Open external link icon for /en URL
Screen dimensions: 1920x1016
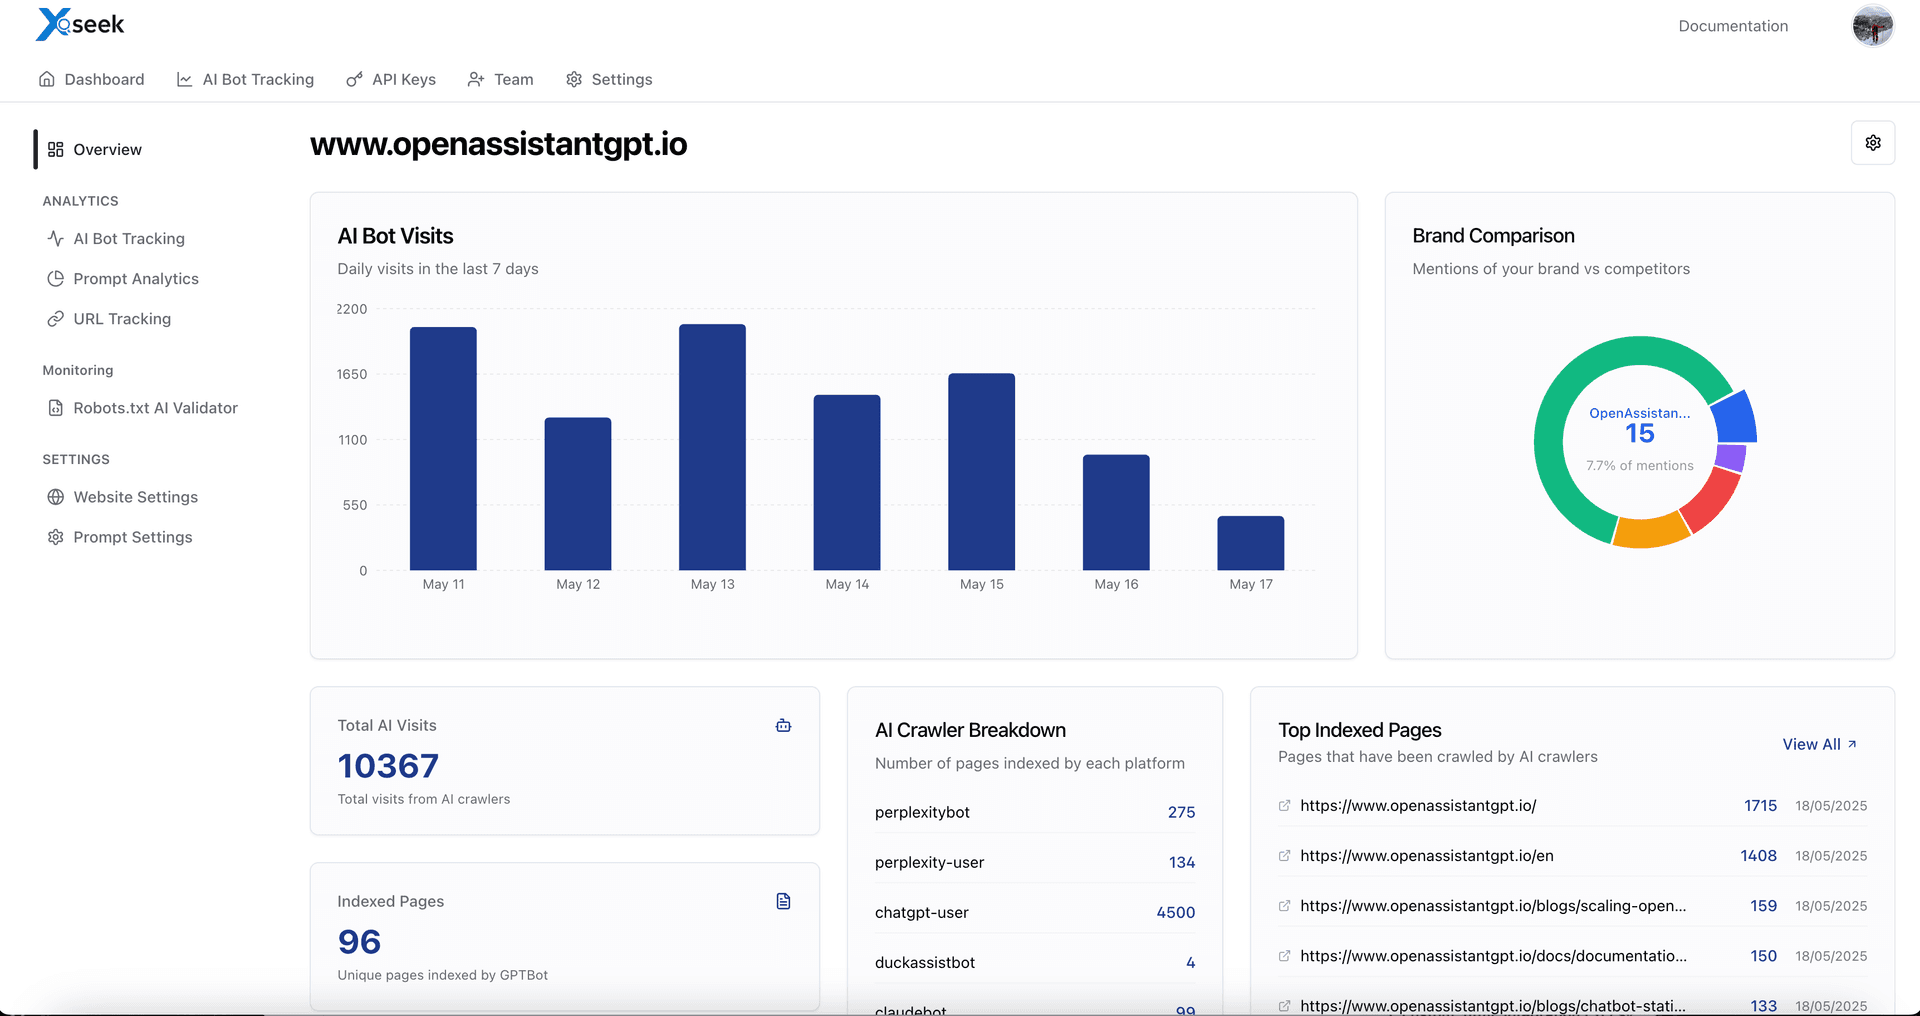(x=1284, y=856)
